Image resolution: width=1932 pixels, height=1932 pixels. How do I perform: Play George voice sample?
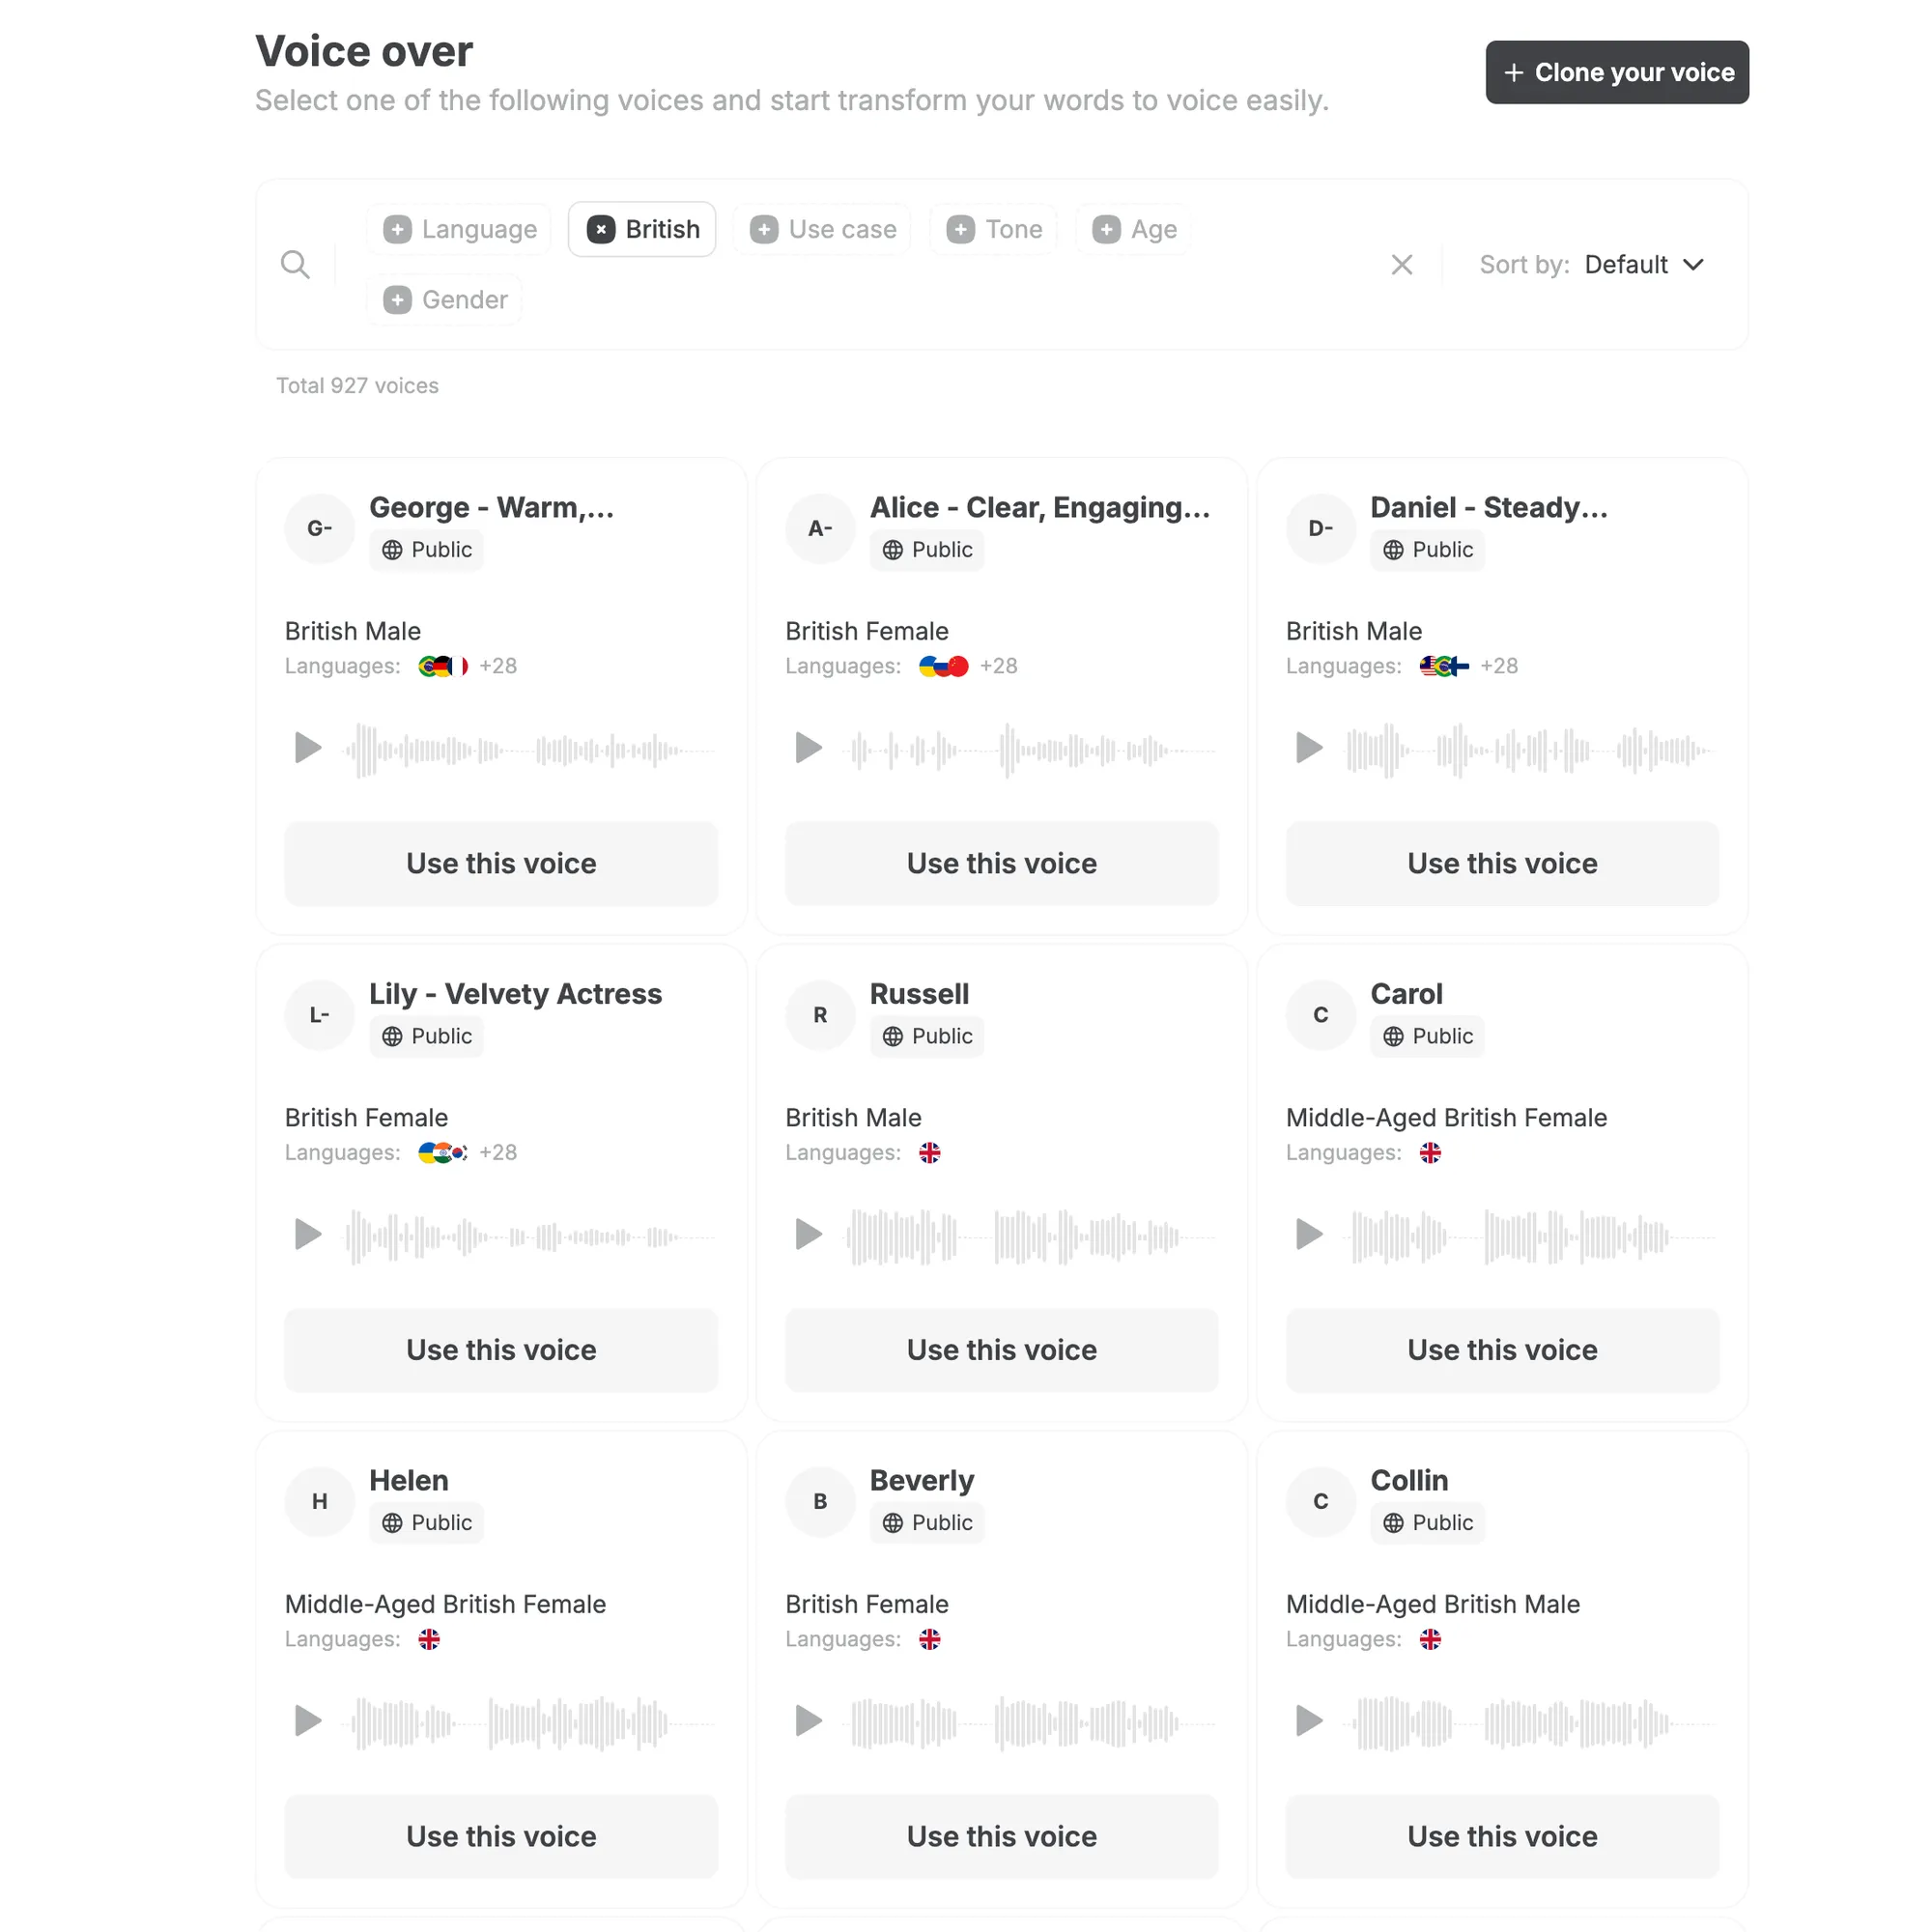tap(308, 747)
